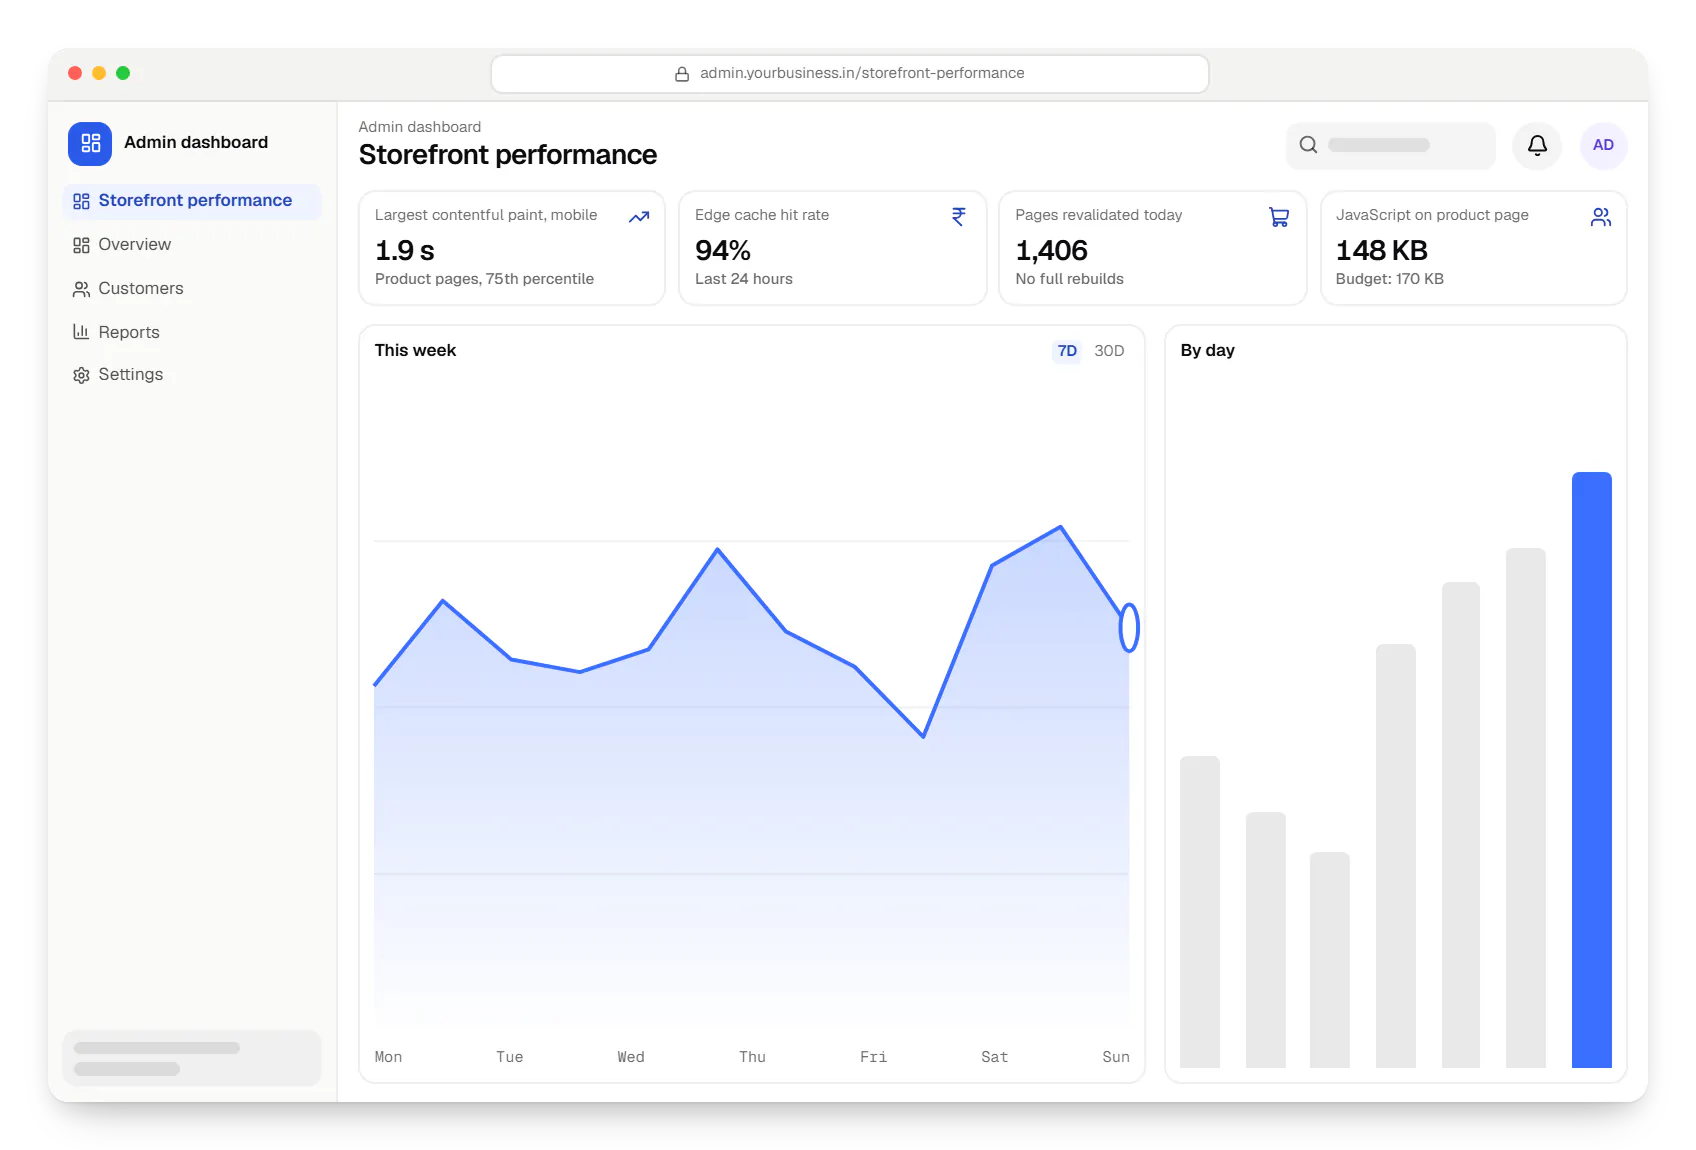The image size is (1696, 1150).
Task: Click the lock icon in the address bar
Action: tap(682, 74)
